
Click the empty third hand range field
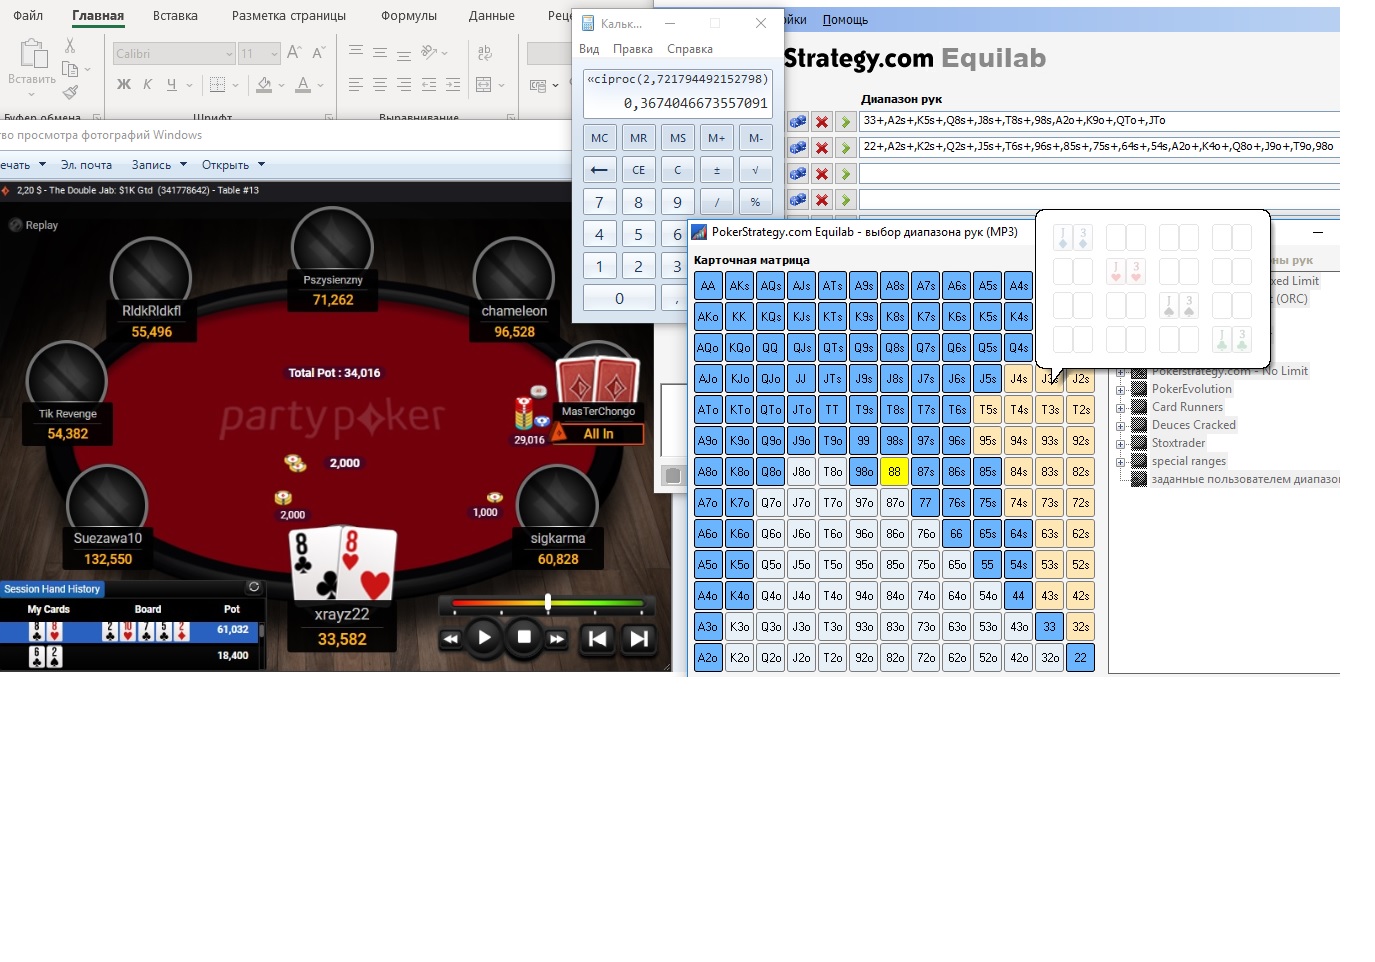pyautogui.click(x=1100, y=173)
